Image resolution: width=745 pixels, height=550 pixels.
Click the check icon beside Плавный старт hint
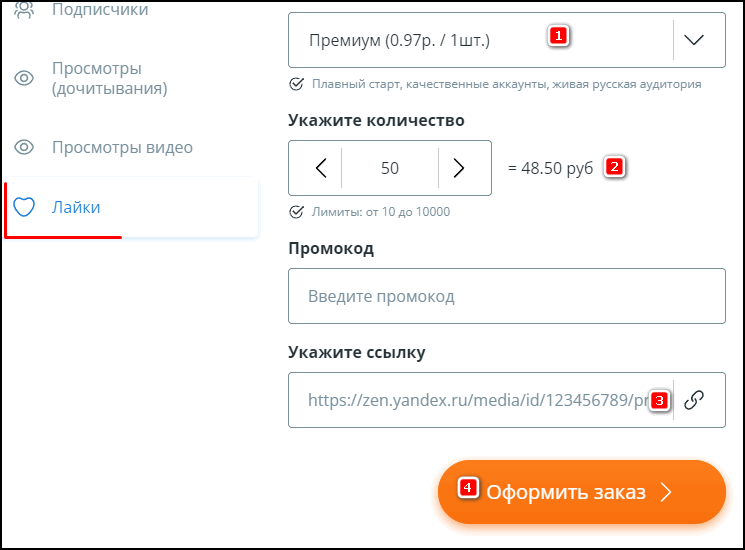pos(295,84)
